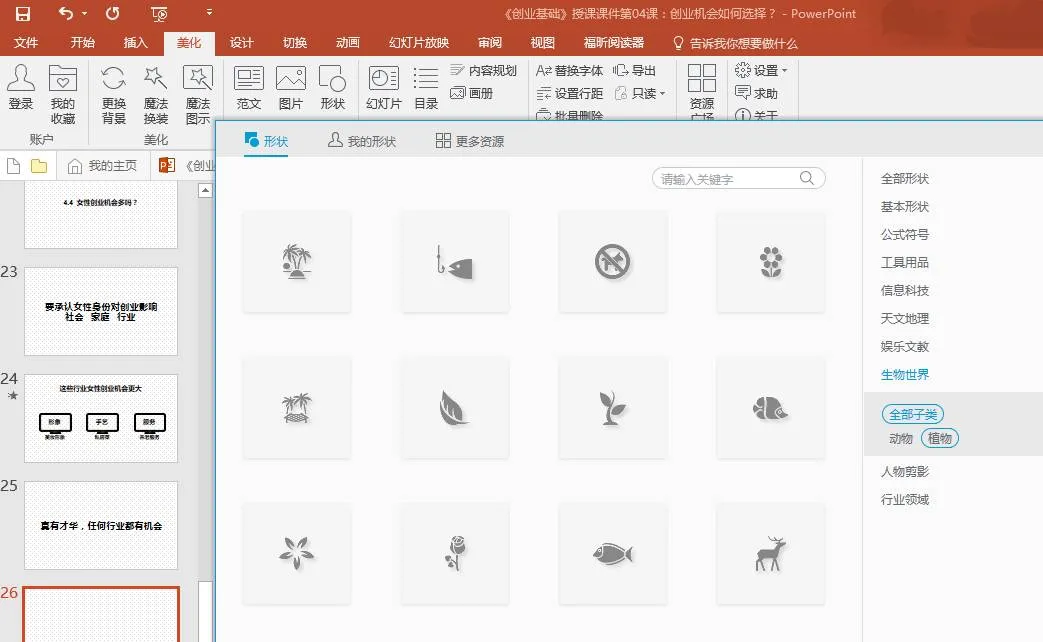Select the leaf shape
Screen dimensions: 1043x642
pos(455,408)
